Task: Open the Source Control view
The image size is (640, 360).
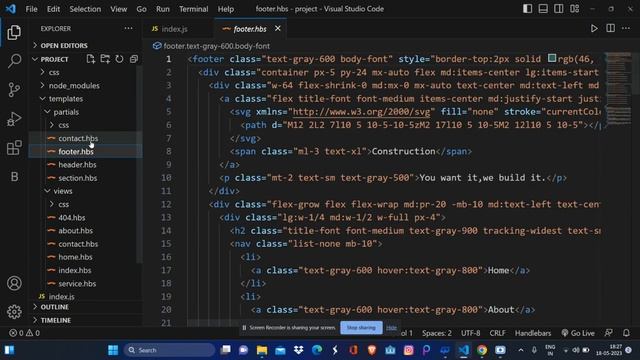Action: click(x=14, y=90)
